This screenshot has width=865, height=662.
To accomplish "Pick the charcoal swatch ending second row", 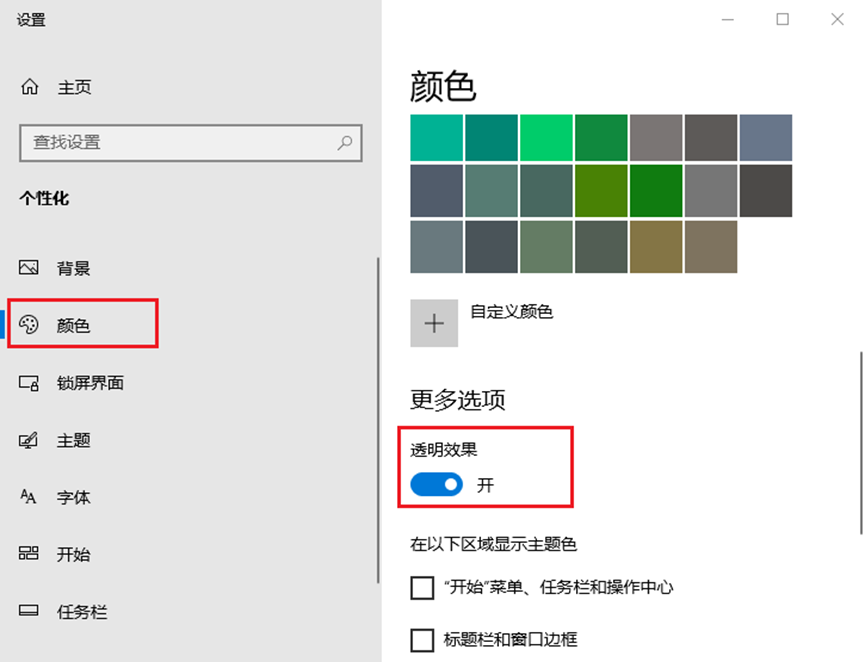I will (x=766, y=191).
